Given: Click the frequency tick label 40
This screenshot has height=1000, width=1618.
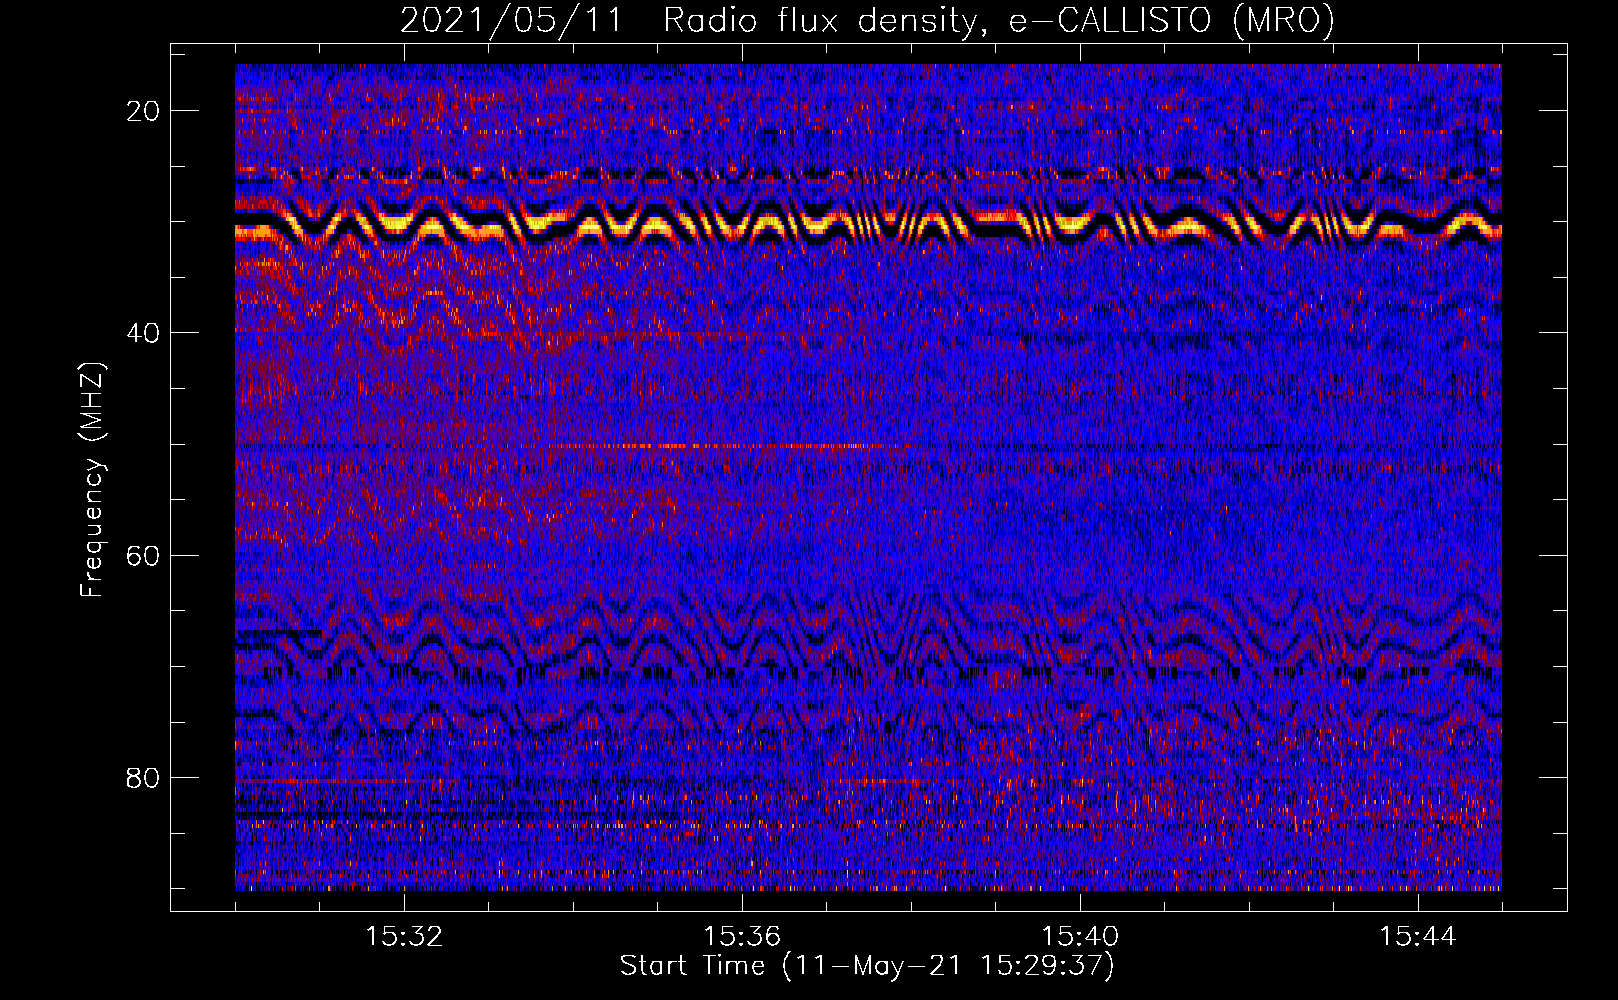Looking at the screenshot, I should (x=143, y=333).
